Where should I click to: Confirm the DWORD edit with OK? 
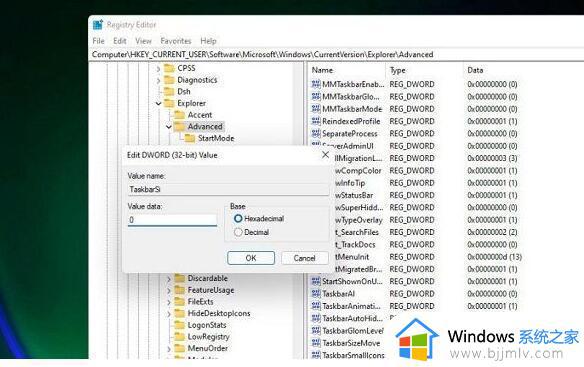(251, 258)
